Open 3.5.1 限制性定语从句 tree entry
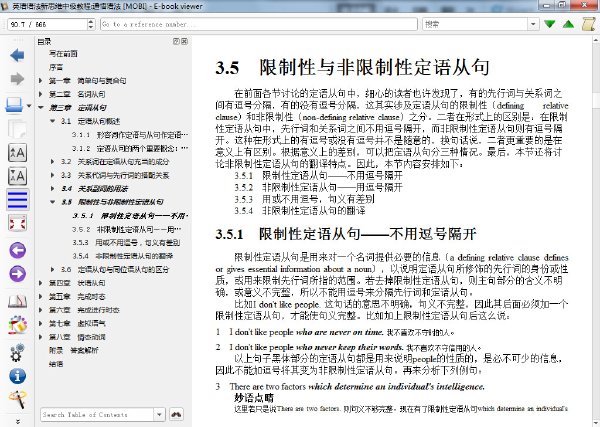 (x=130, y=216)
